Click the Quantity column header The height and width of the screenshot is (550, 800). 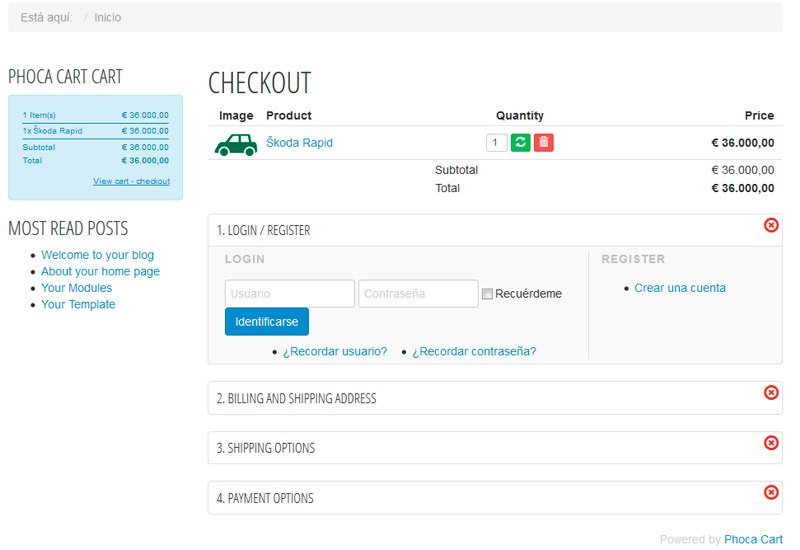520,115
